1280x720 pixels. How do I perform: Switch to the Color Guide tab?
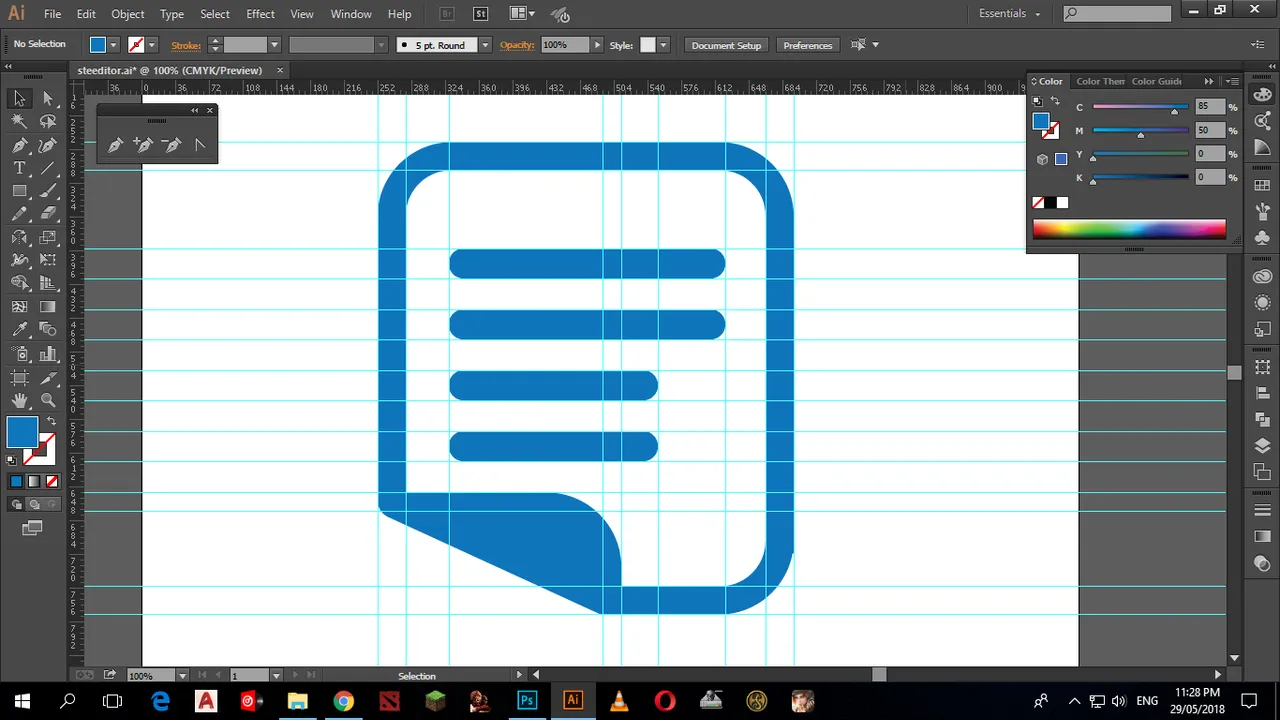(x=1157, y=81)
